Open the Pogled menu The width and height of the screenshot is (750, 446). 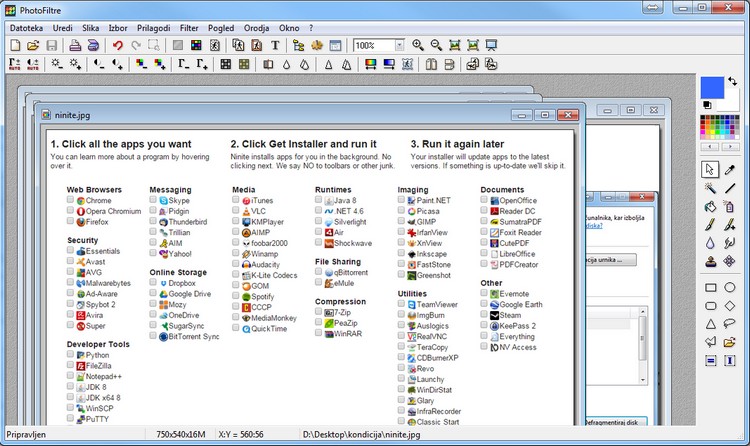click(221, 28)
